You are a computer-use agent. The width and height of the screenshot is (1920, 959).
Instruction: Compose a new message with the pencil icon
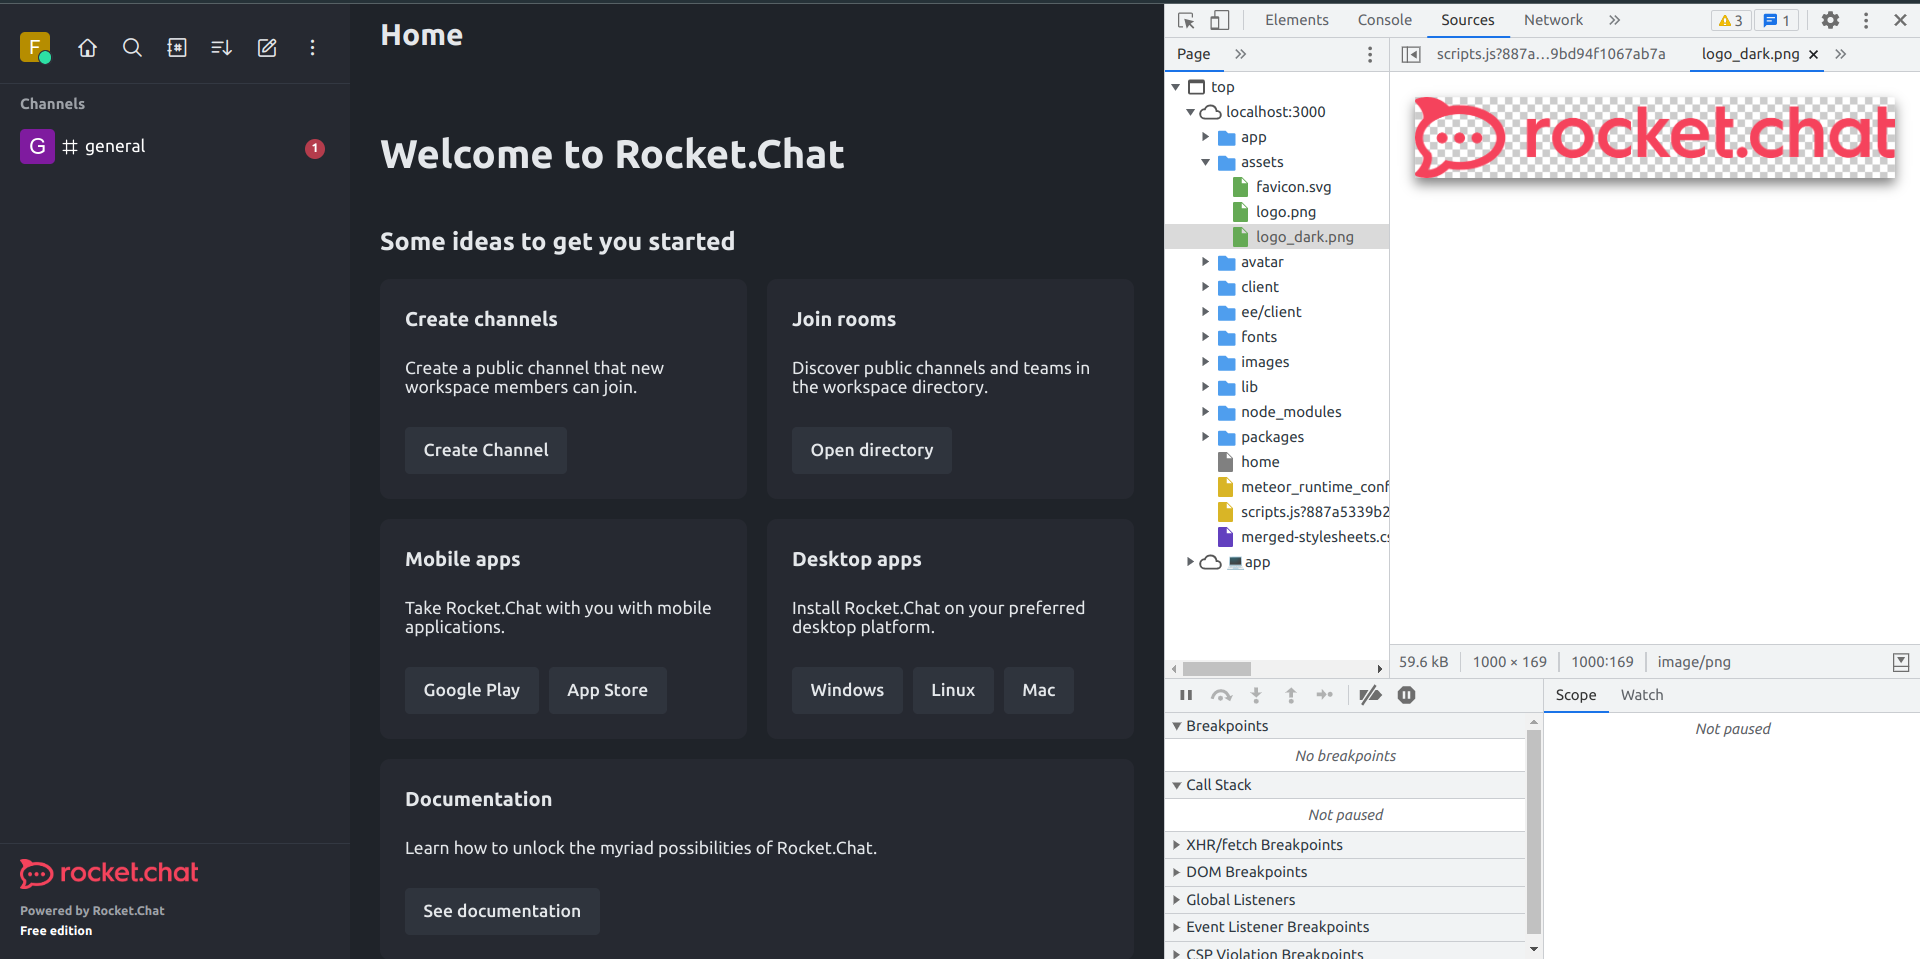click(266, 47)
